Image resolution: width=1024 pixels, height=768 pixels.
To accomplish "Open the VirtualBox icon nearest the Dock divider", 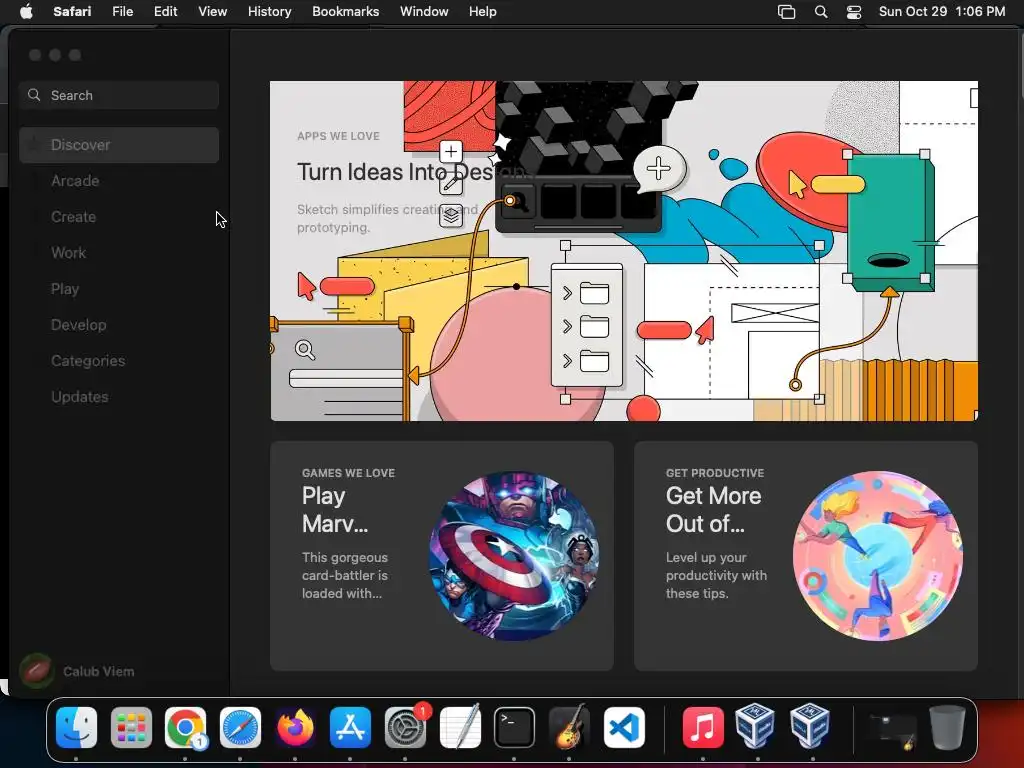I will click(x=810, y=727).
